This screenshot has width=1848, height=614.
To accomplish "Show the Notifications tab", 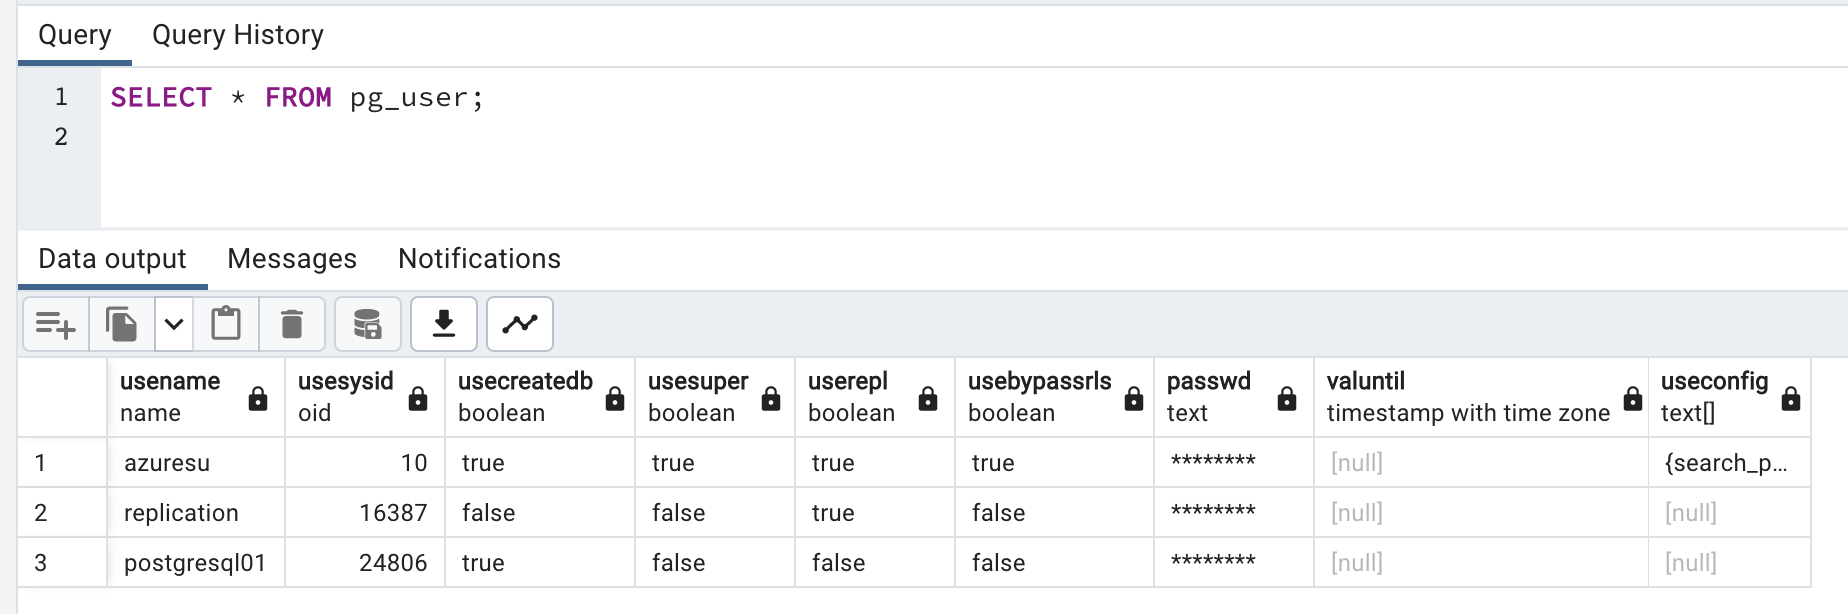I will pyautogui.click(x=479, y=259).
